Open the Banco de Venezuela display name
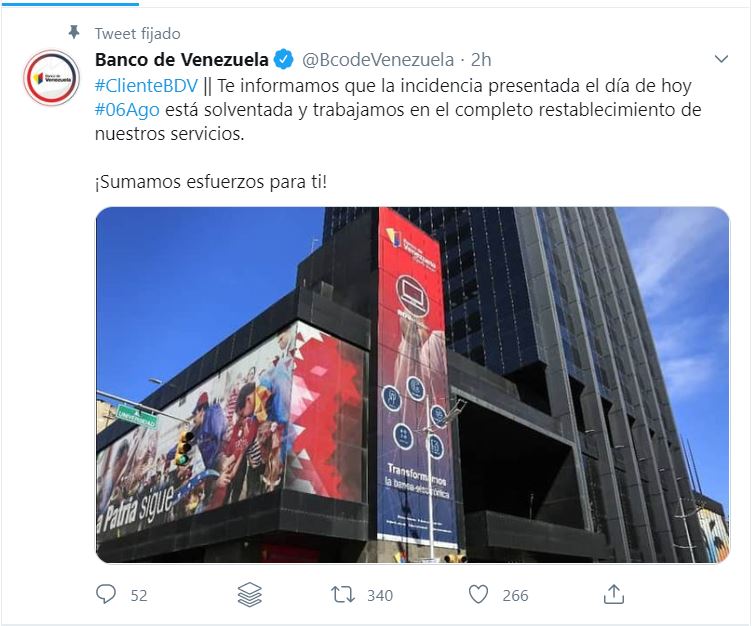The image size is (752, 626). pyautogui.click(x=182, y=60)
